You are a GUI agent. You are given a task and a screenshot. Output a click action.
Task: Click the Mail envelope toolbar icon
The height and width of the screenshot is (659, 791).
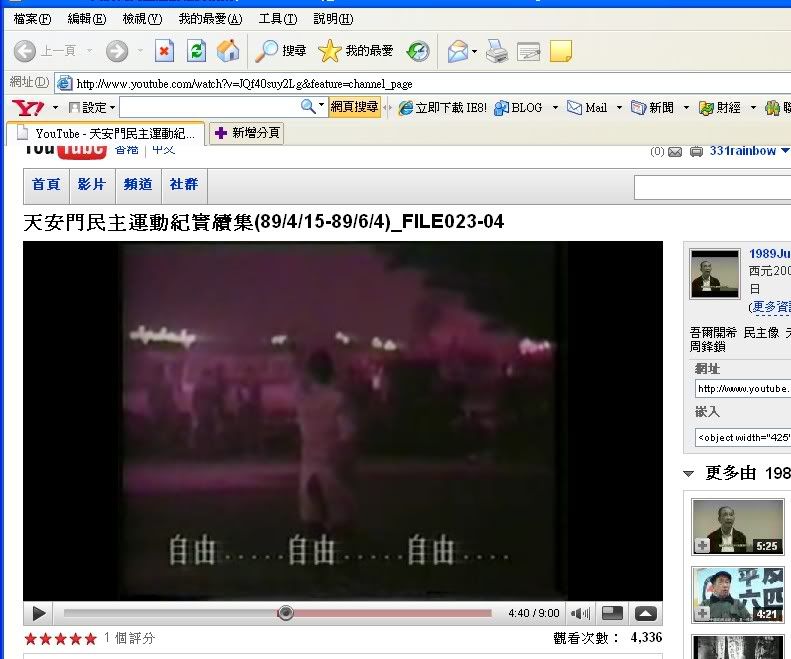click(x=458, y=51)
